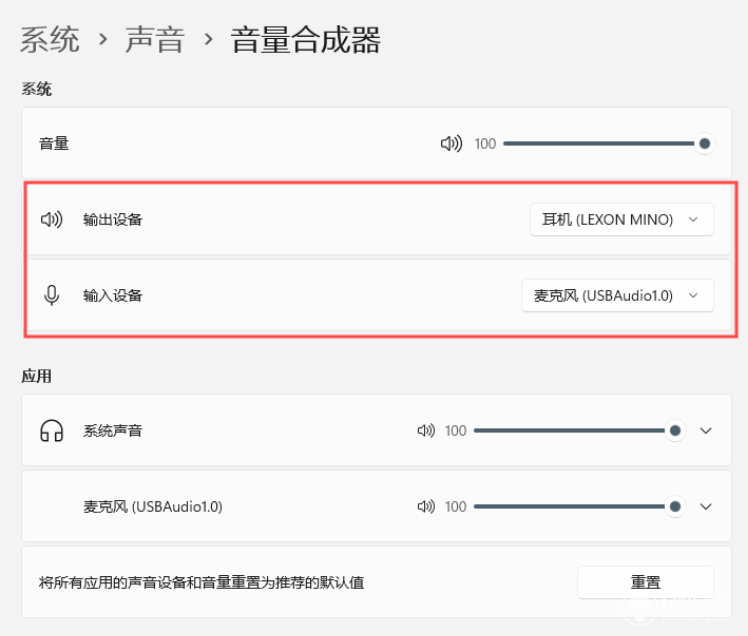Expand the 麦克风 (USBAudio1.0) app row chevron
The image size is (748, 636).
tap(706, 506)
